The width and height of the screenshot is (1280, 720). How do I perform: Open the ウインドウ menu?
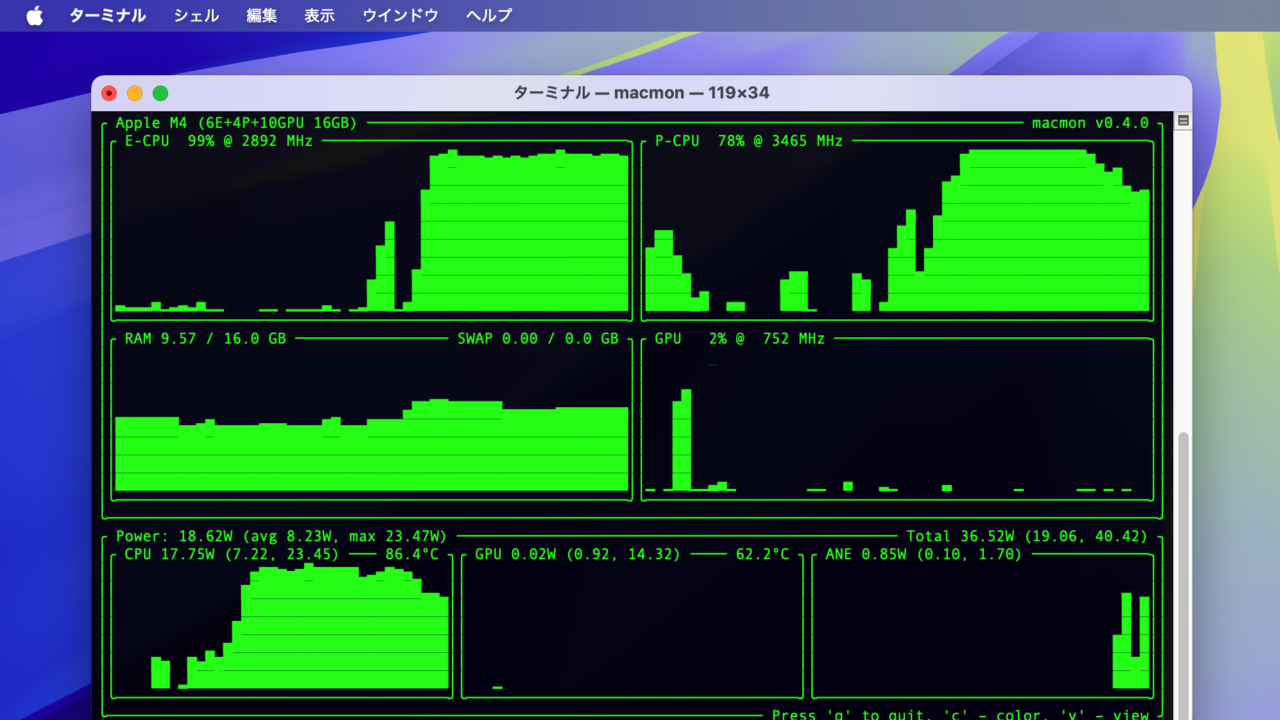[x=400, y=15]
